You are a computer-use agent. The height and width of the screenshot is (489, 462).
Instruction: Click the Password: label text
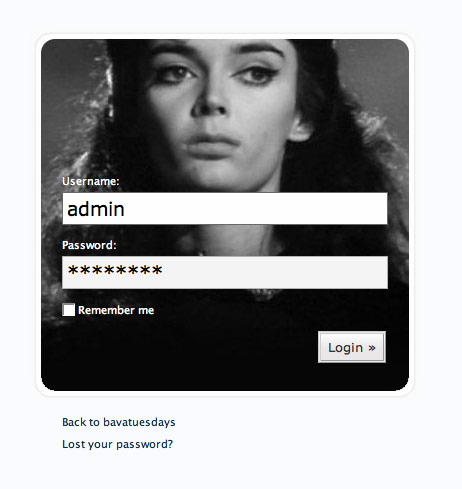pyautogui.click(x=89, y=245)
